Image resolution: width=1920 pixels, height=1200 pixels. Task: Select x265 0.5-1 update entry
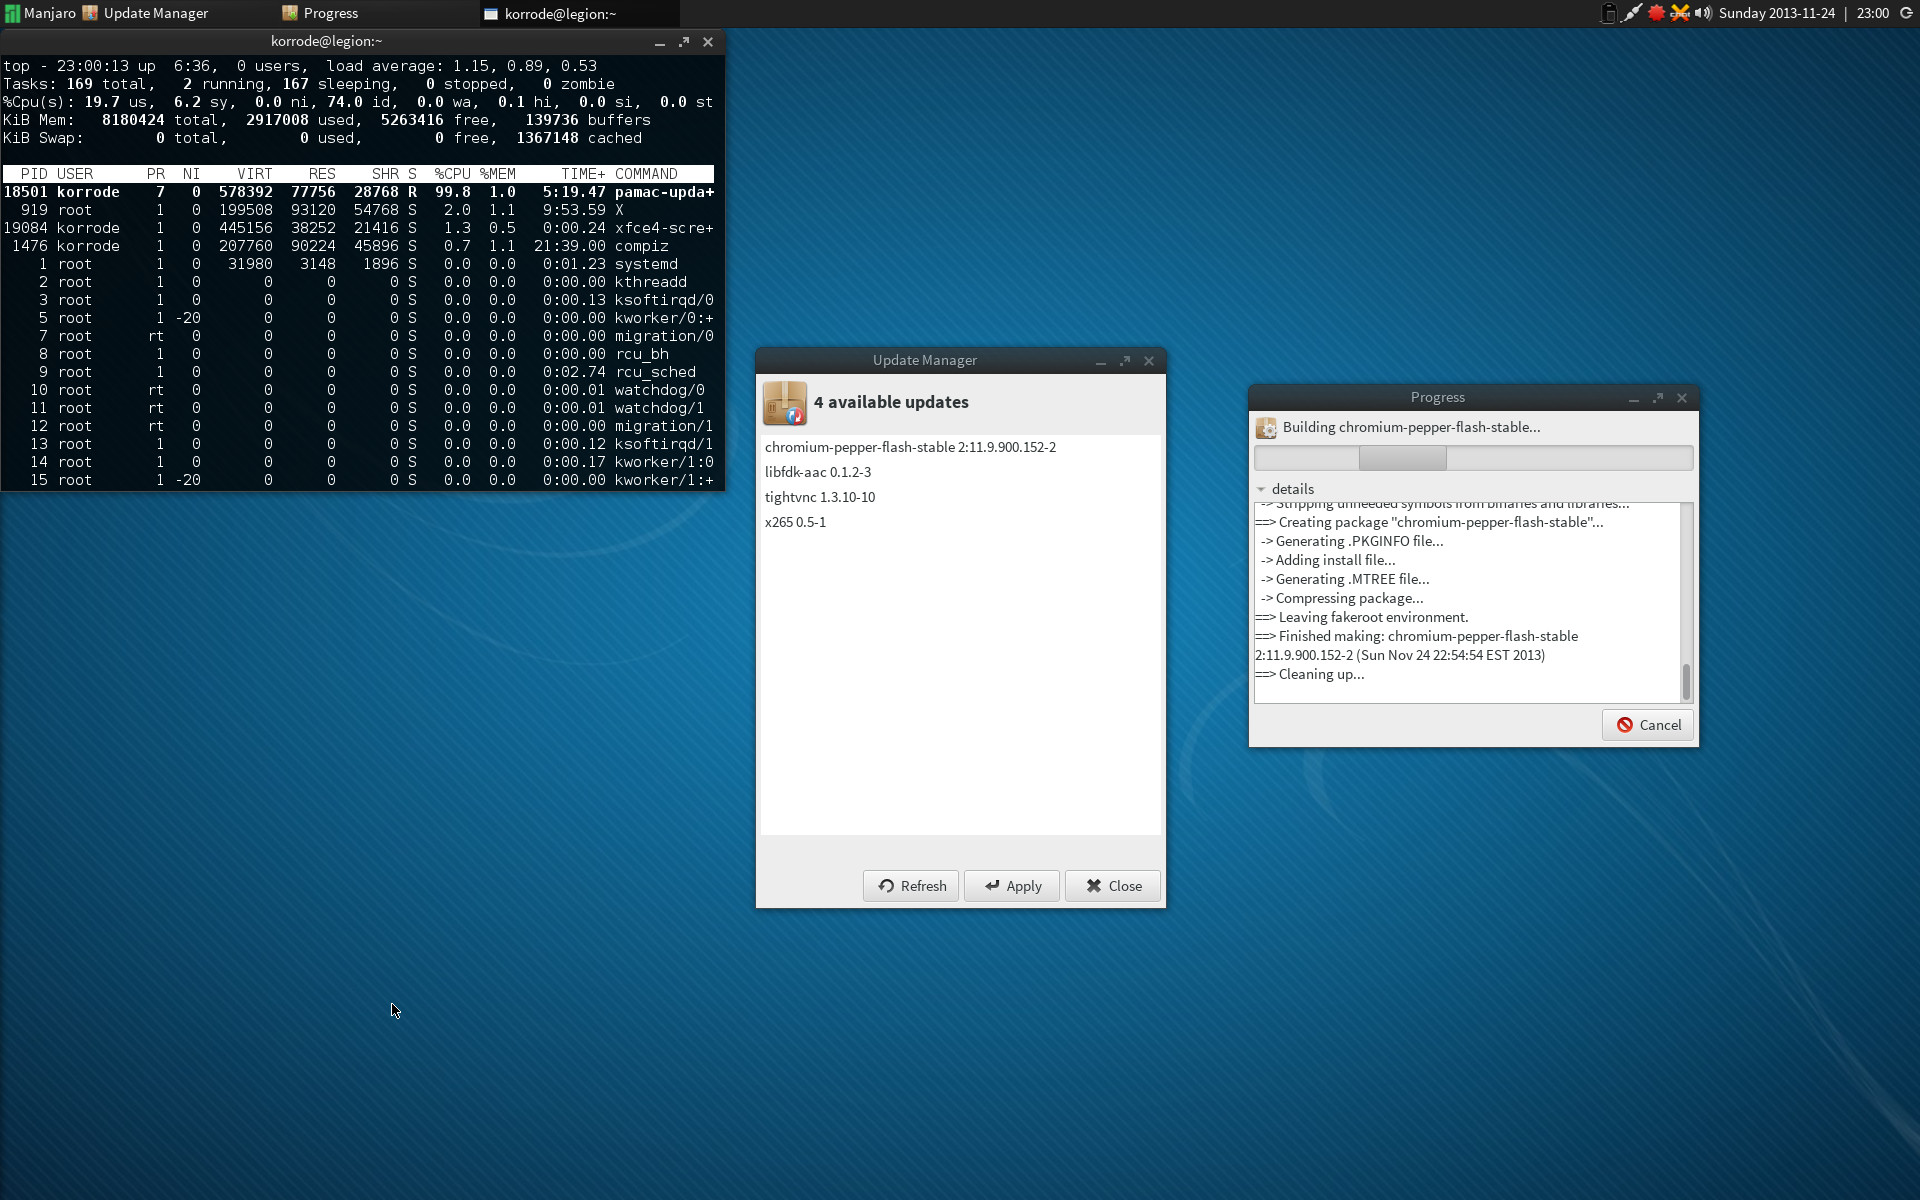960,522
